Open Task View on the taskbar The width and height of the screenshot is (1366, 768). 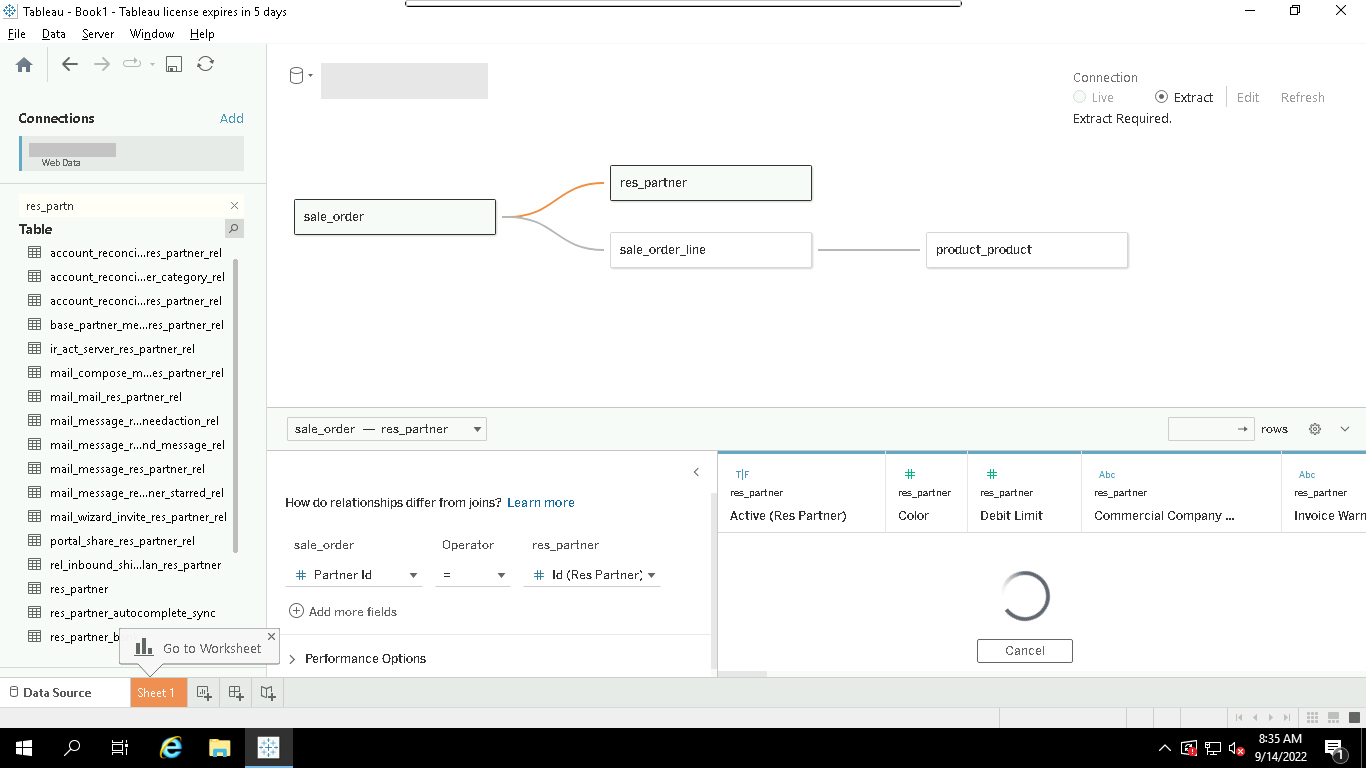(x=119, y=747)
